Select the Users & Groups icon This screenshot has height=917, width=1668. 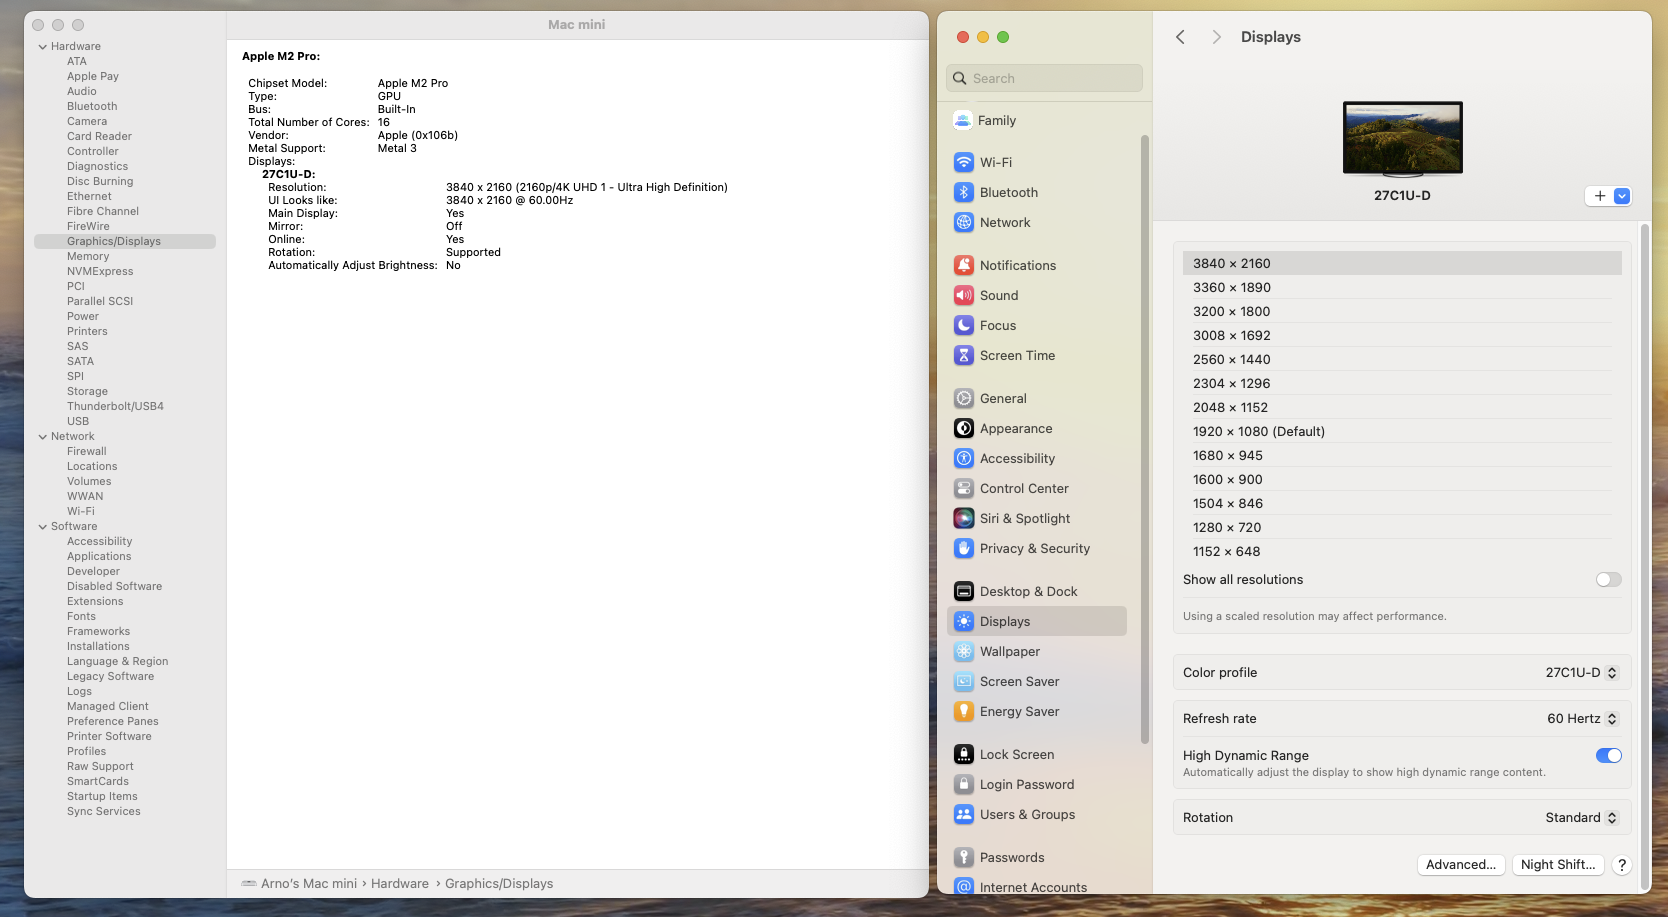coord(964,814)
